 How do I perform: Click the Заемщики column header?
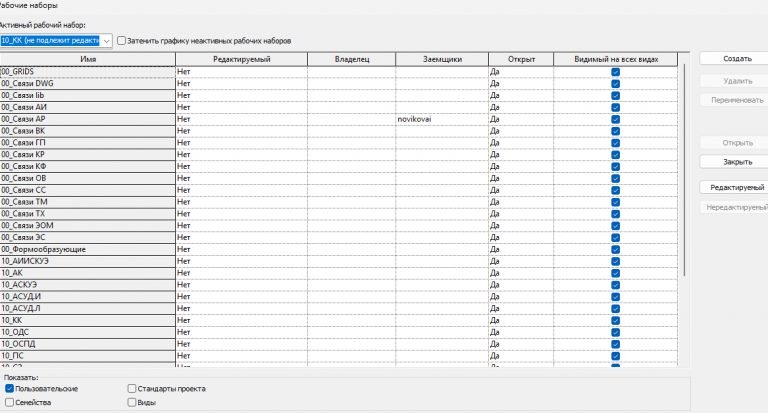(x=442, y=59)
